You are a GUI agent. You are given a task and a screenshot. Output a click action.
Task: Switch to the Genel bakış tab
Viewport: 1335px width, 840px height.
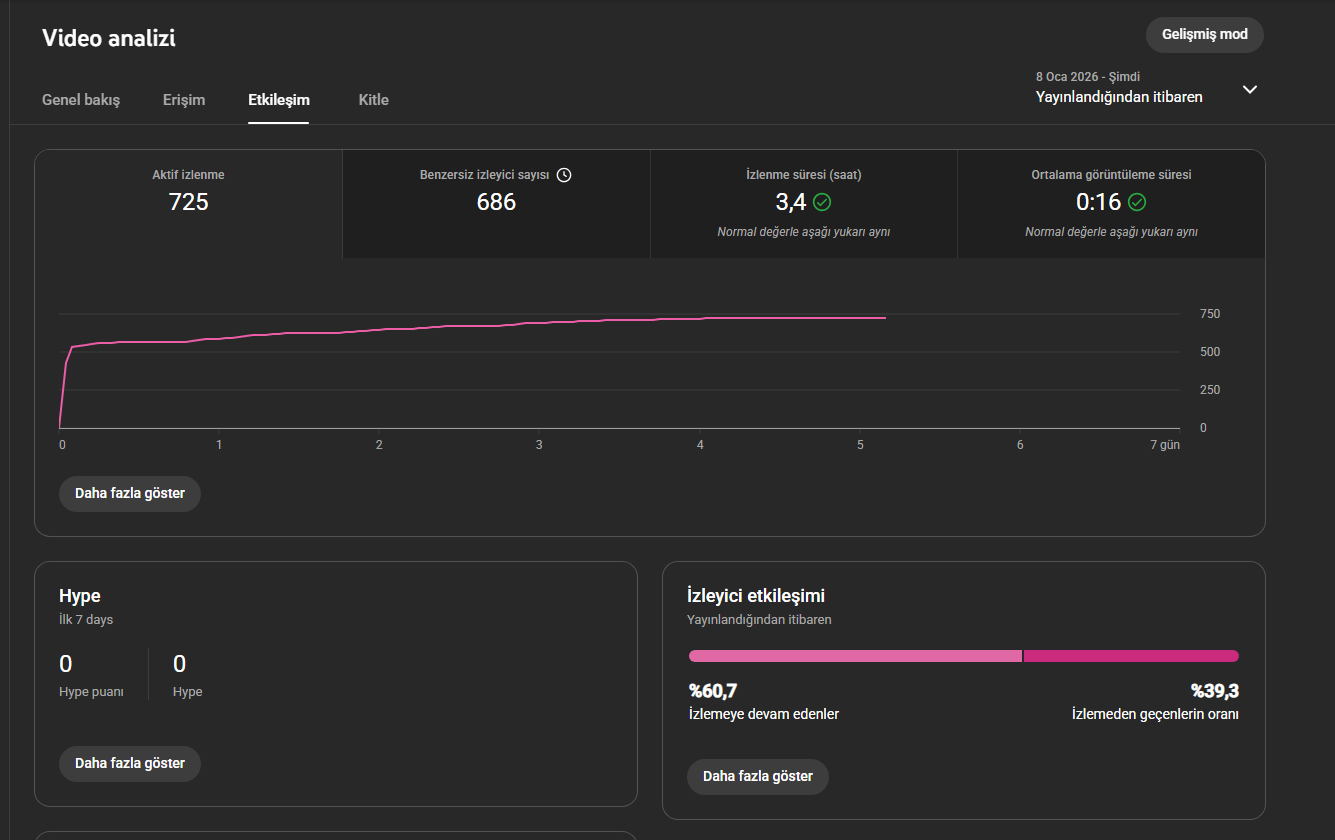click(81, 100)
